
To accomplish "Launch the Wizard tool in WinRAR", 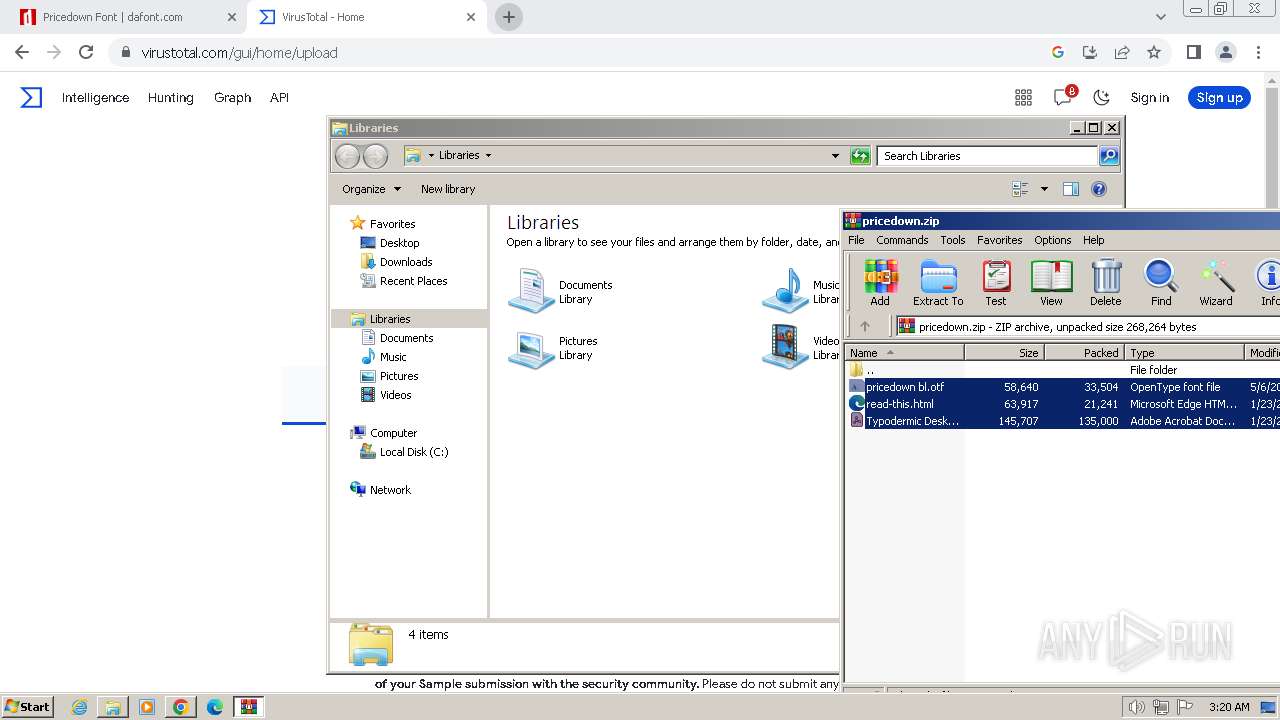I will pyautogui.click(x=1216, y=282).
